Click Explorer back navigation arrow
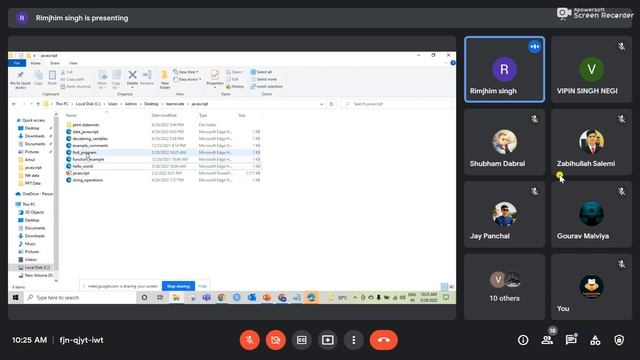Screen dimensions: 640x360 tap(14, 104)
